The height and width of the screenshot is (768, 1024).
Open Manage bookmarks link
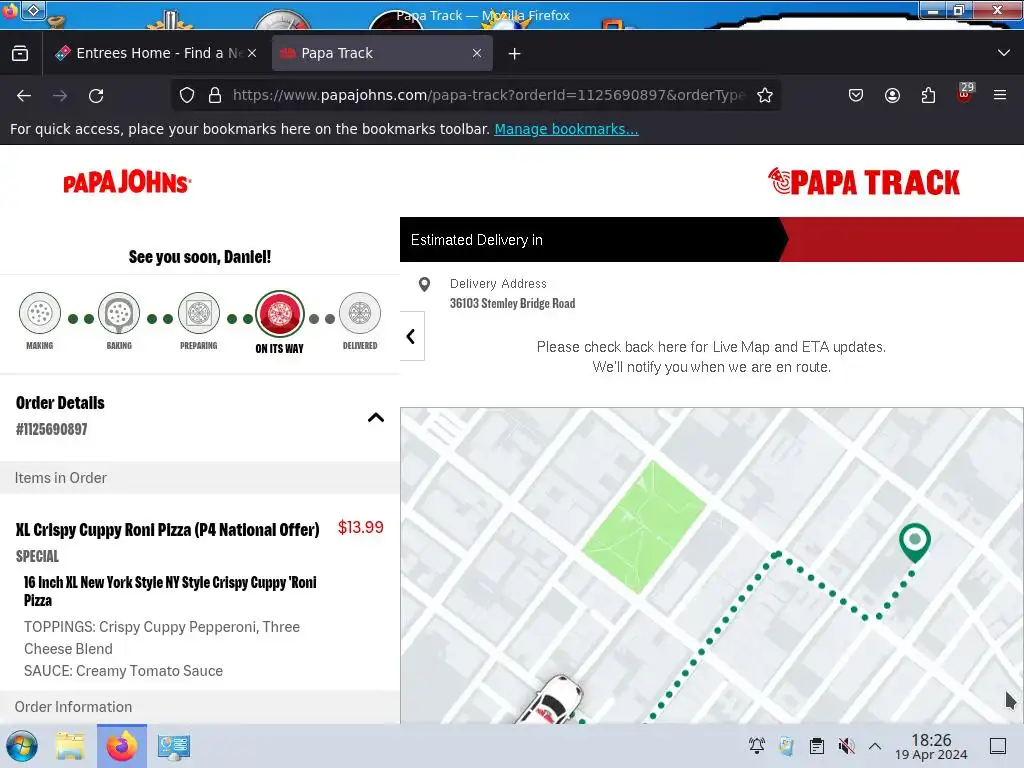[566, 129]
